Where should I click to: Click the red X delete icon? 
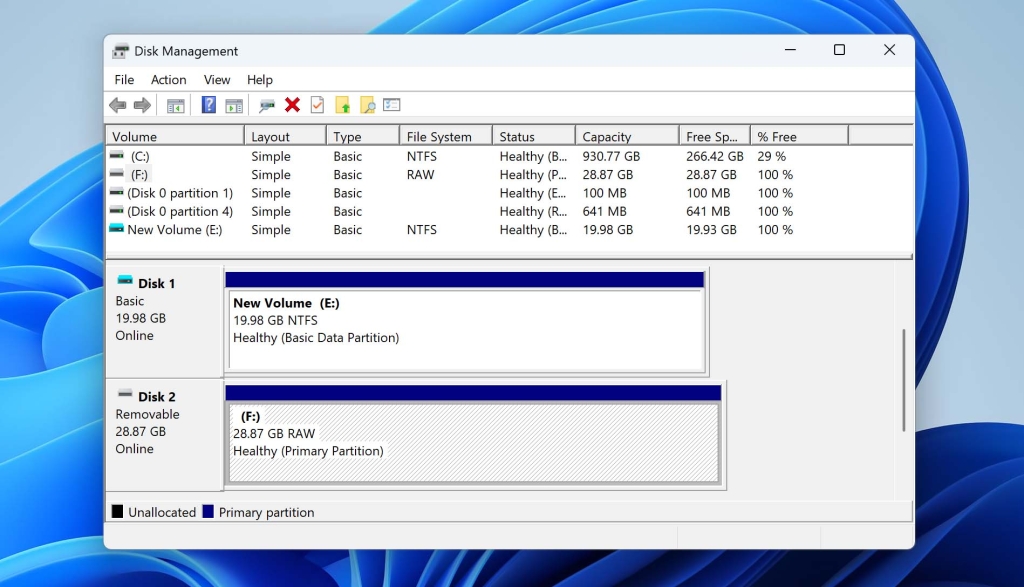coord(293,104)
